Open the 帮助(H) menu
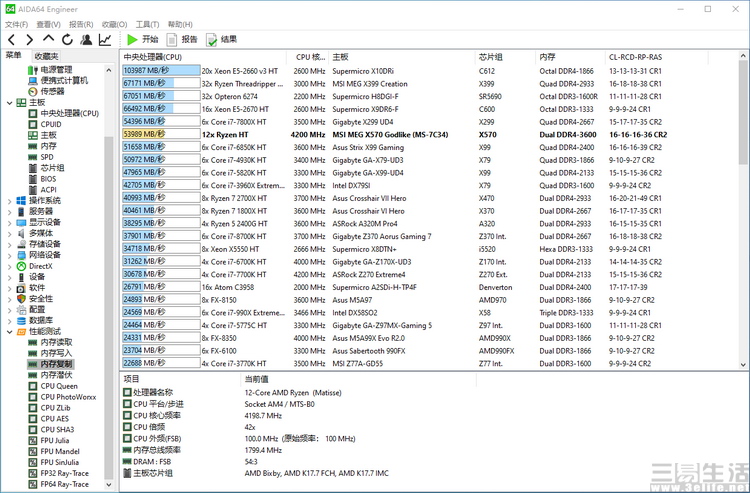Viewport: 750px width, 493px height. pos(180,24)
